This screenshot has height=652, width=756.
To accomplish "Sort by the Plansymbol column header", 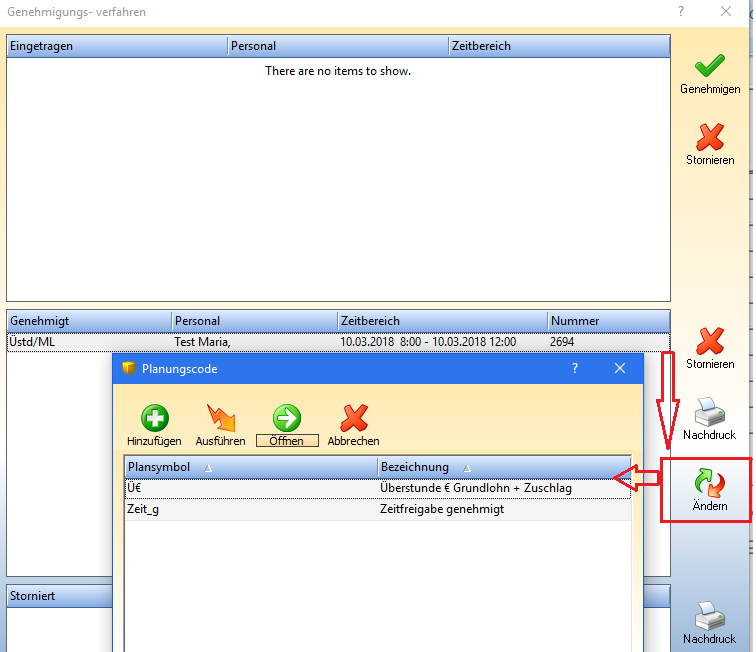I will click(250, 467).
